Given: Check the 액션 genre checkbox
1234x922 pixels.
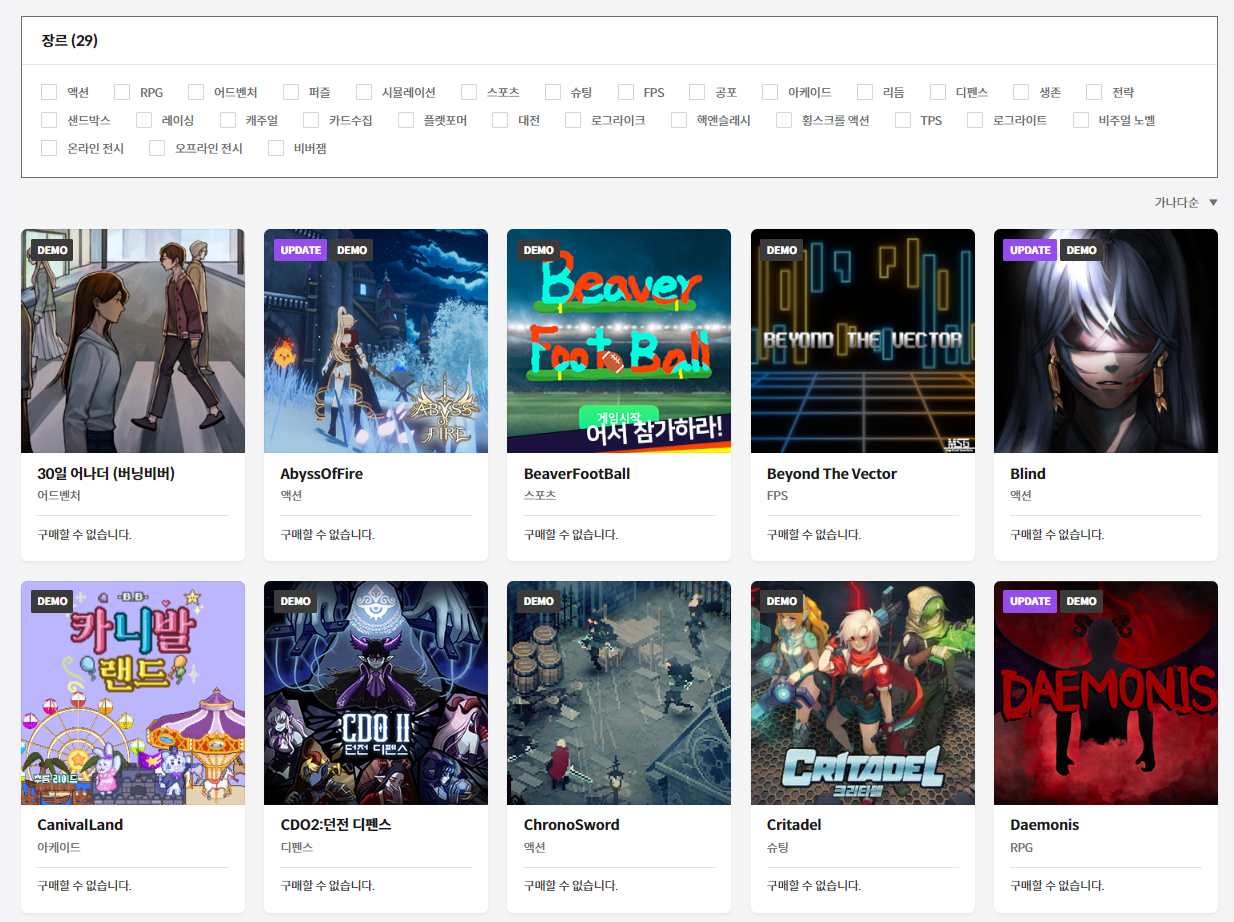Looking at the screenshot, I should (49, 92).
